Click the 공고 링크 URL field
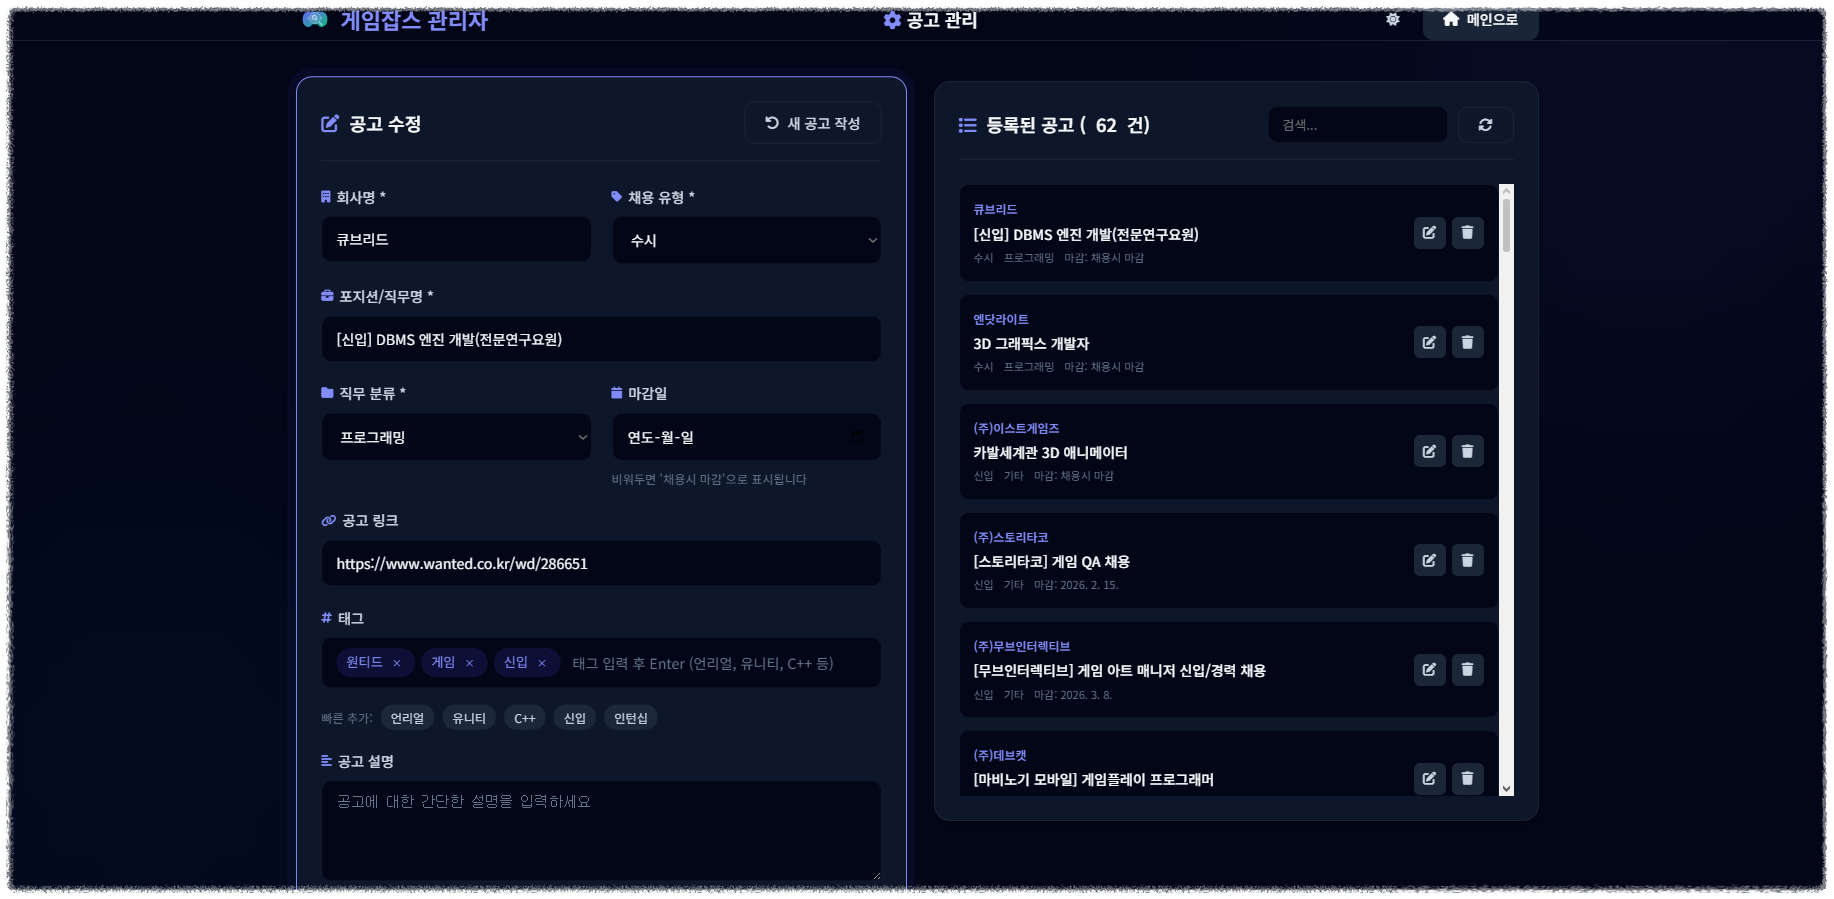This screenshot has height=899, width=1834. coord(601,563)
